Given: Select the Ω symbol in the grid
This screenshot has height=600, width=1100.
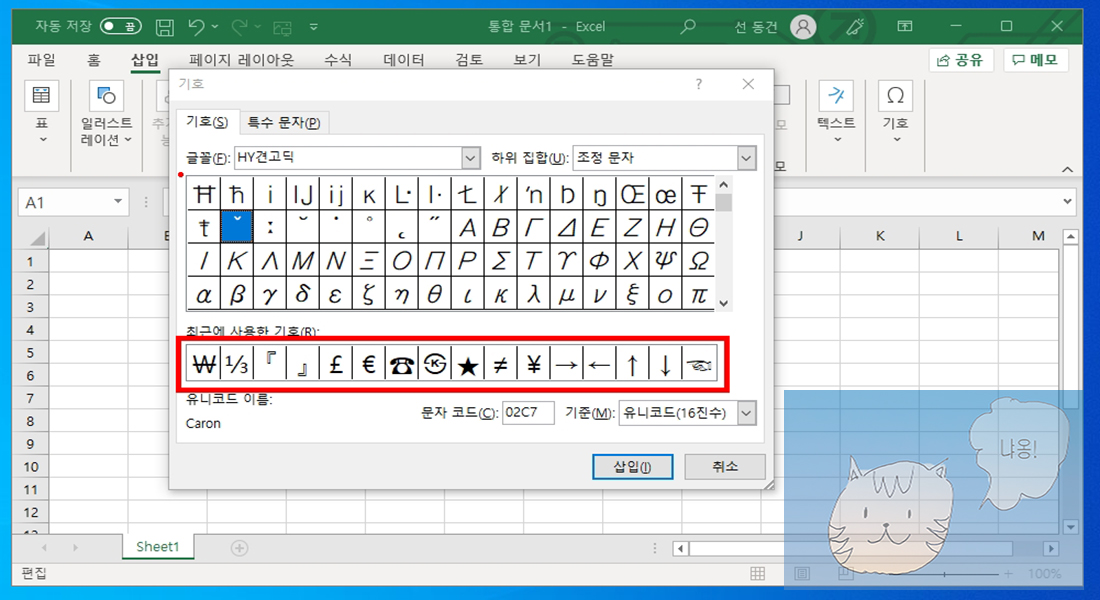Looking at the screenshot, I should [699, 261].
